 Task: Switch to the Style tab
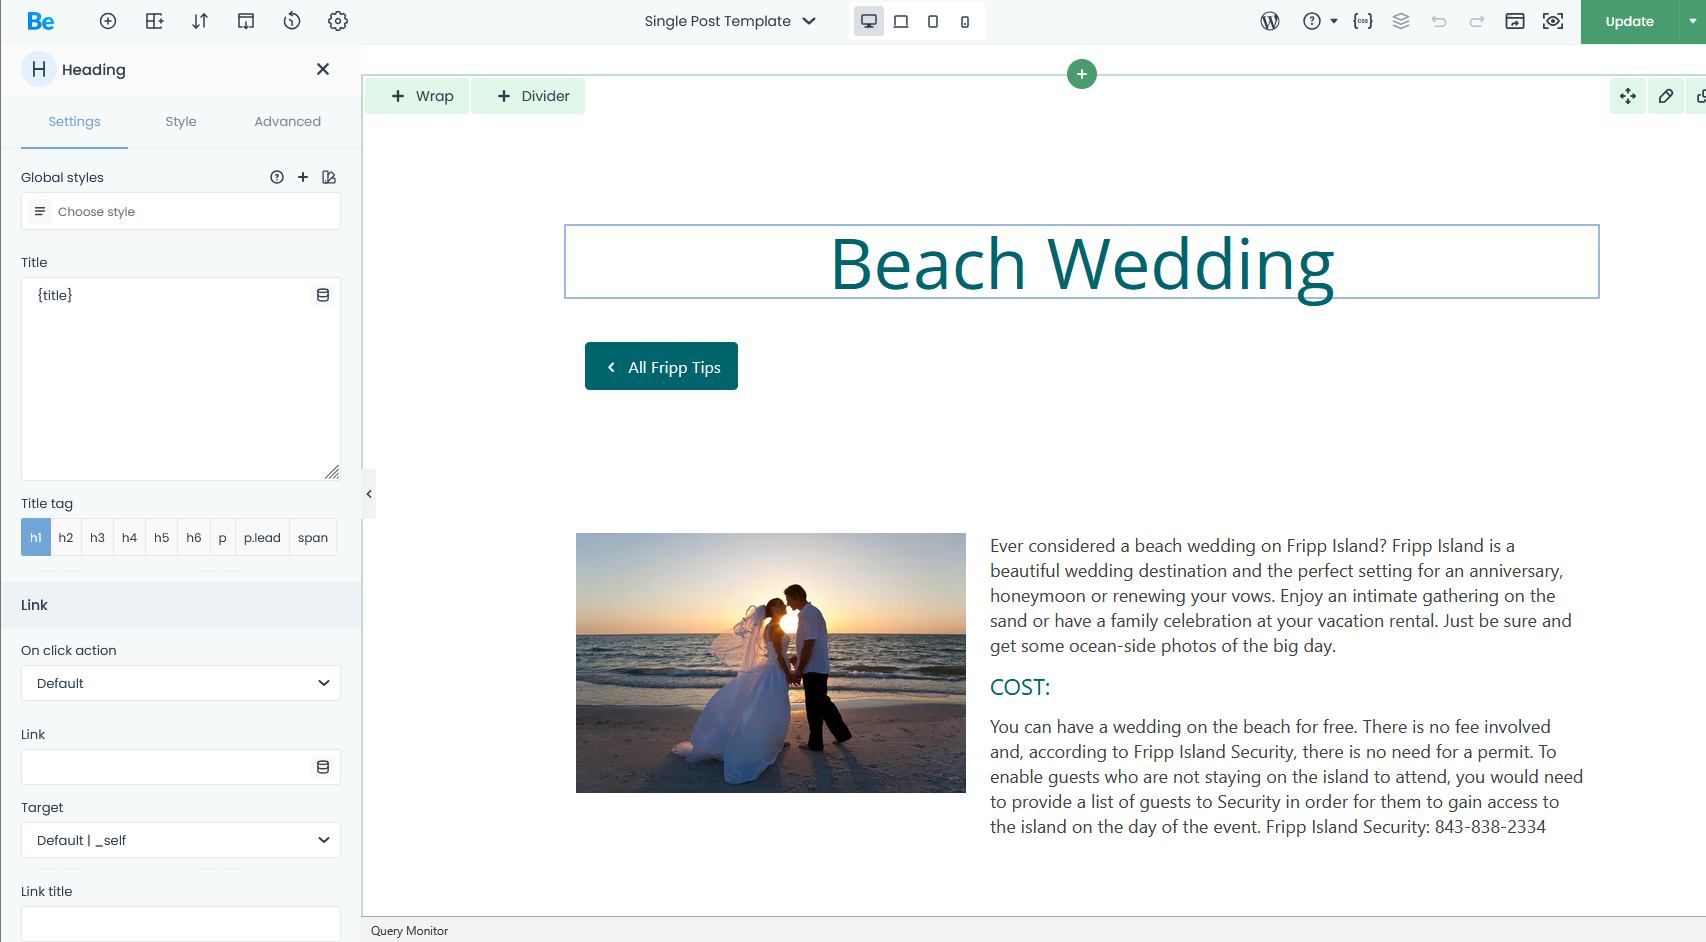(181, 121)
